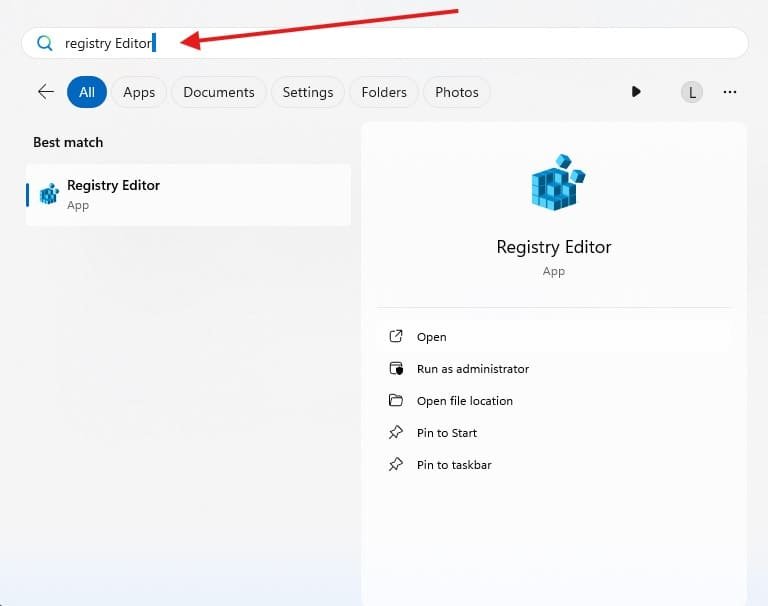768x606 pixels.
Task: Click the App label under the result name
Action: coord(78,205)
